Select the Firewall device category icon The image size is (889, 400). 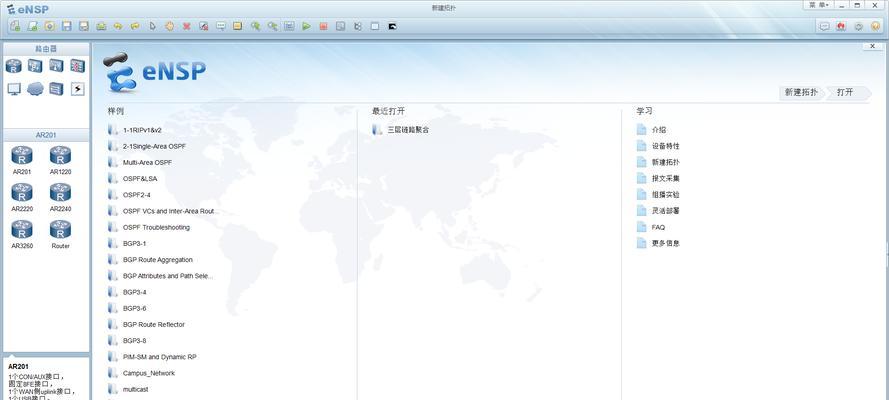[78, 66]
